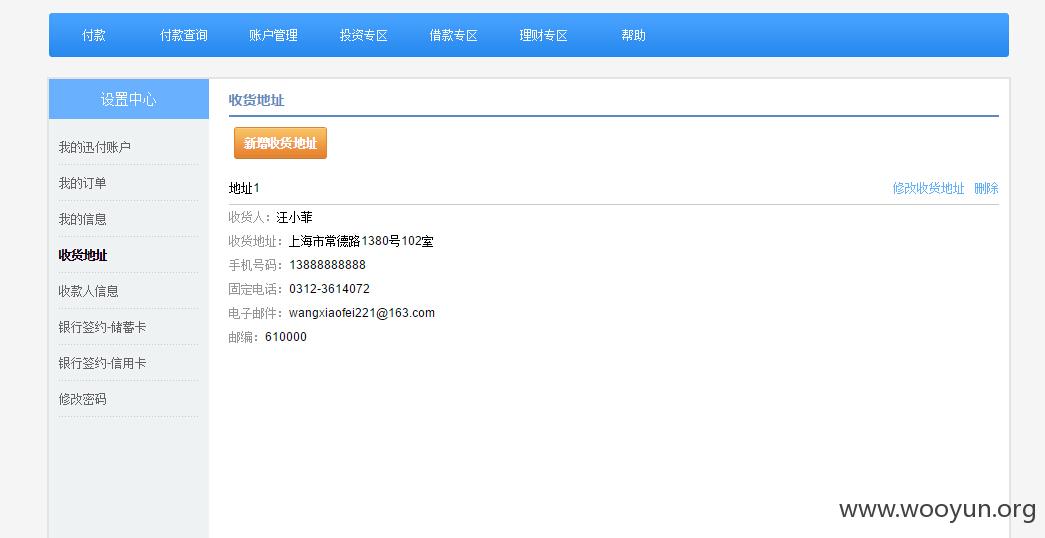Click the 修改收货地址 link
This screenshot has height=538, width=1045.
coord(928,188)
